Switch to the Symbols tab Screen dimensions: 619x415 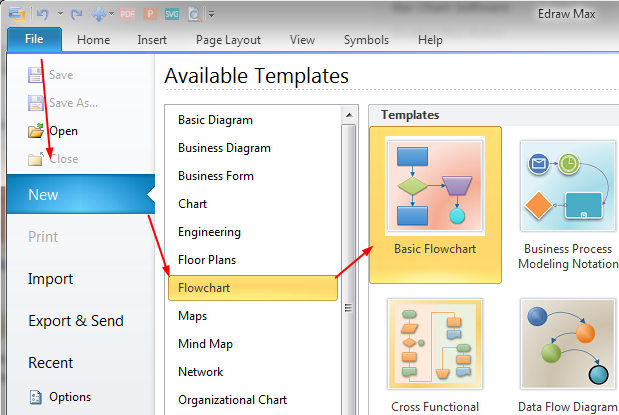(366, 40)
